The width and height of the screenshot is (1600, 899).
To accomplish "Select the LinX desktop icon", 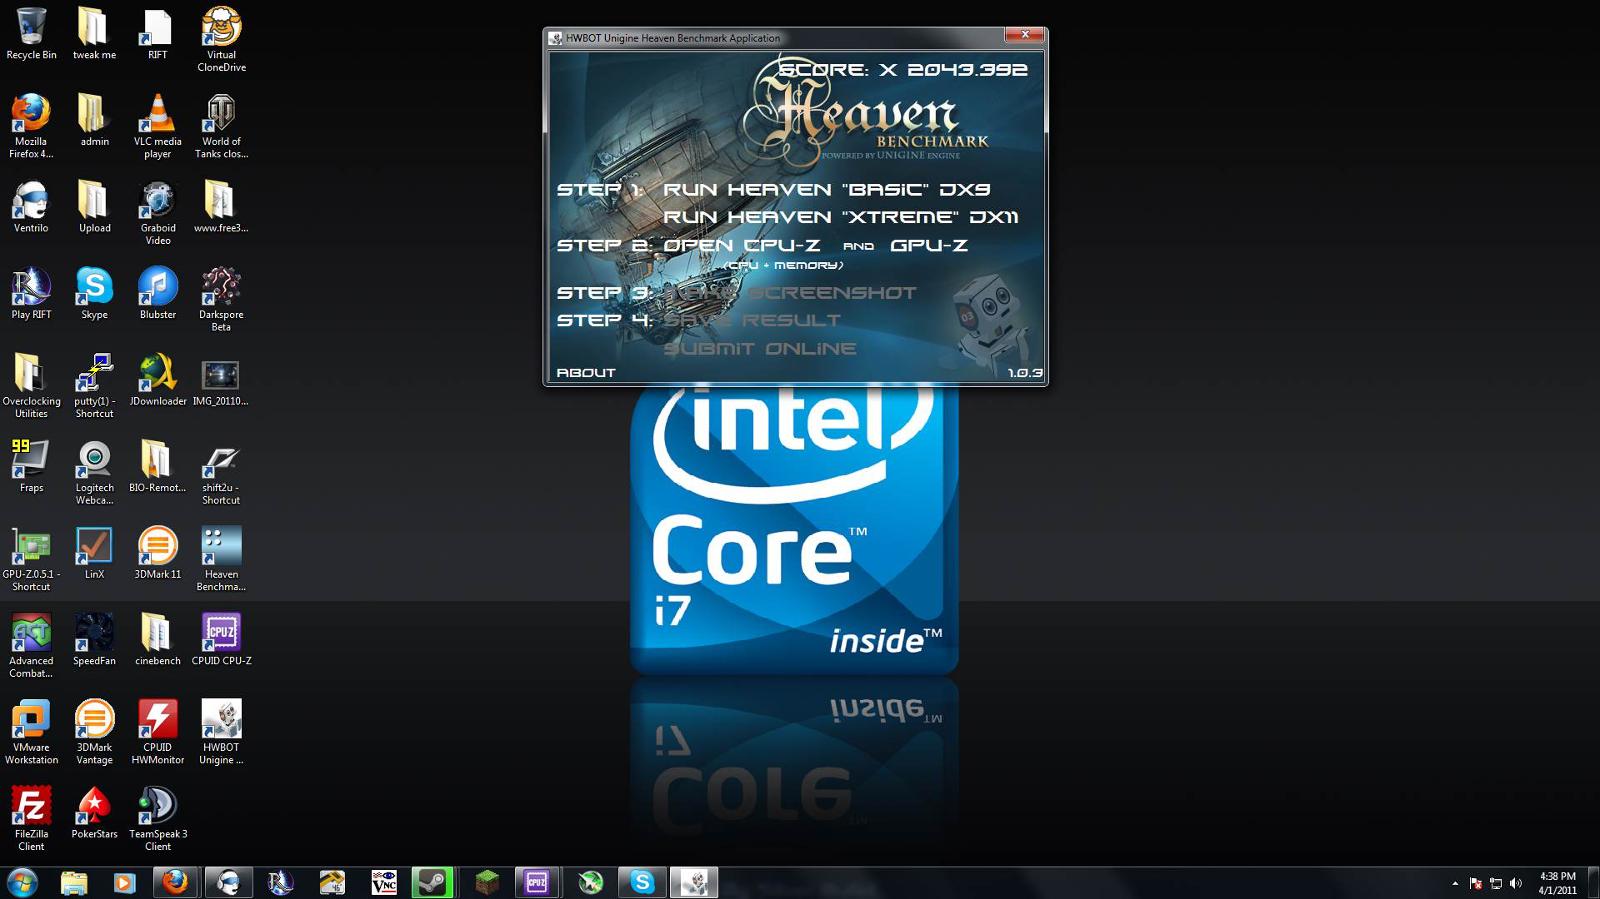I will click(x=94, y=553).
